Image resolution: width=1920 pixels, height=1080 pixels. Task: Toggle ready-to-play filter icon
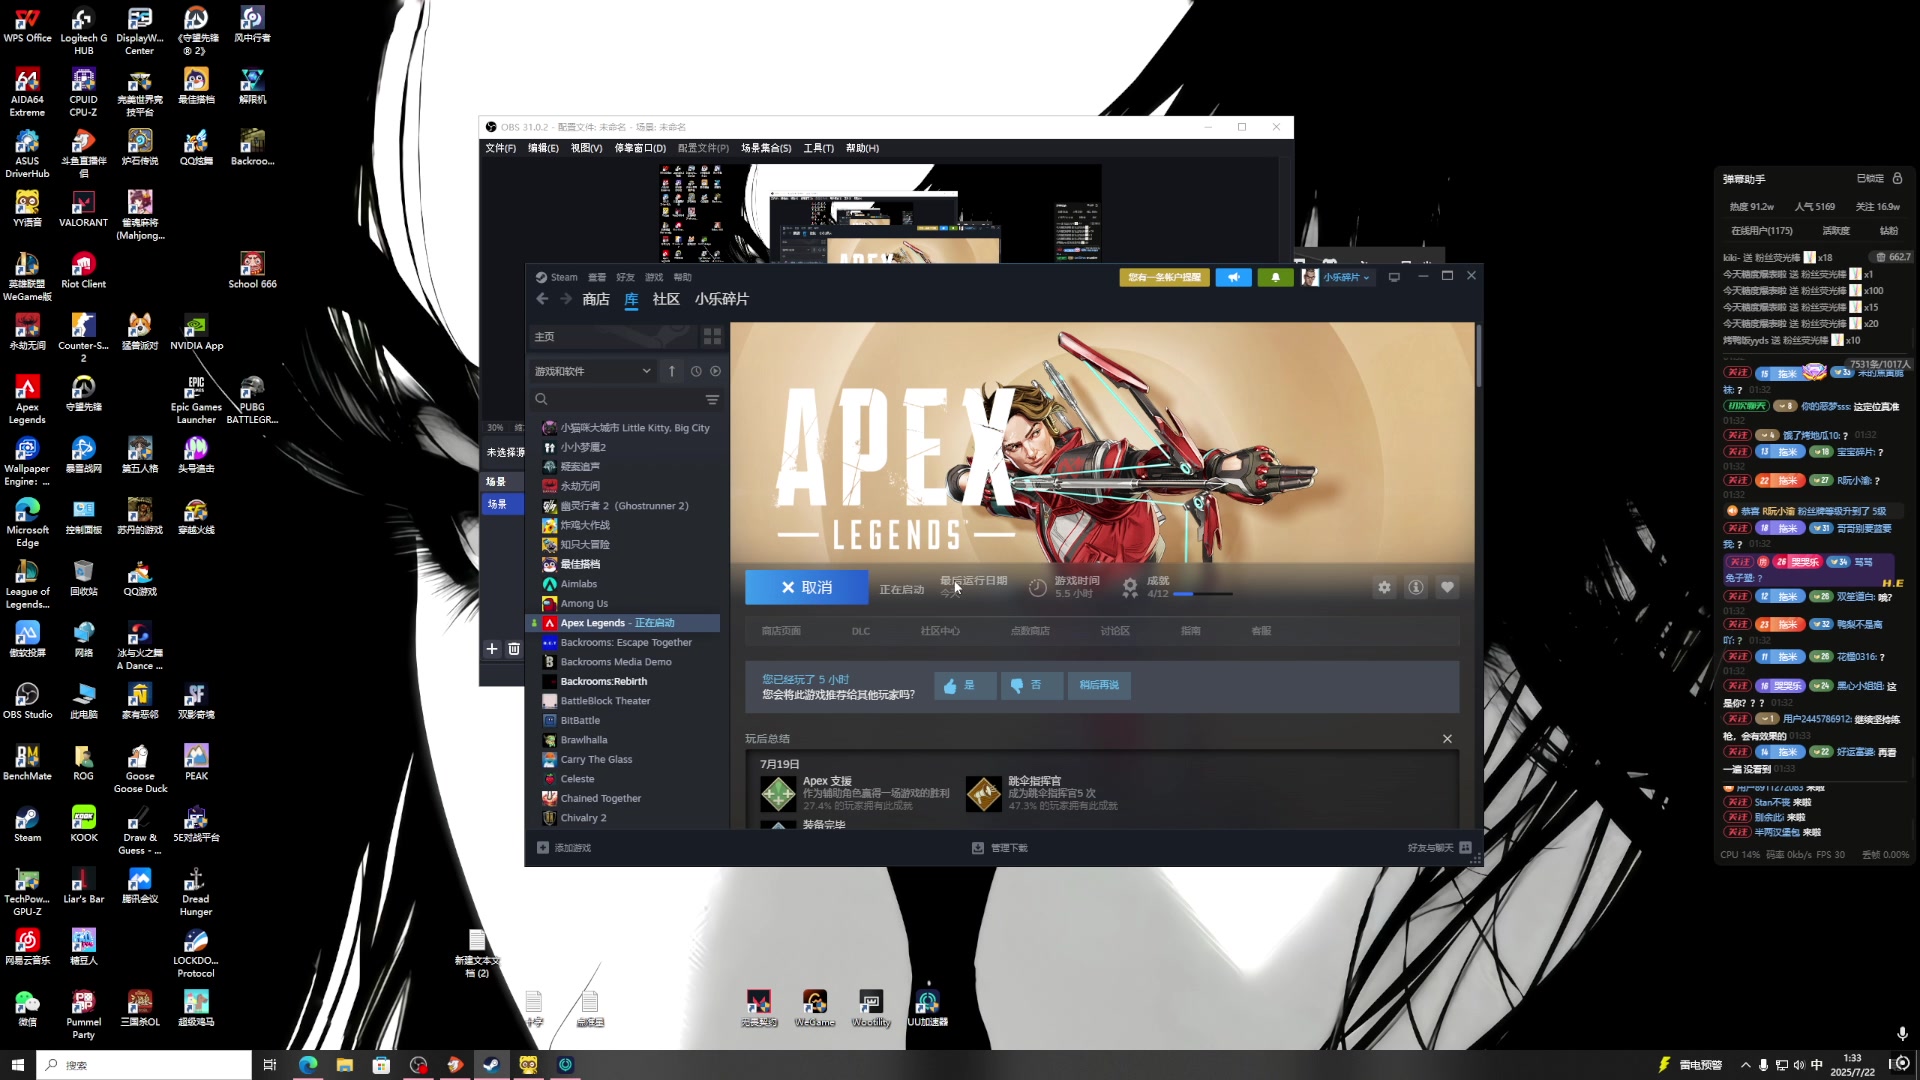(x=715, y=371)
